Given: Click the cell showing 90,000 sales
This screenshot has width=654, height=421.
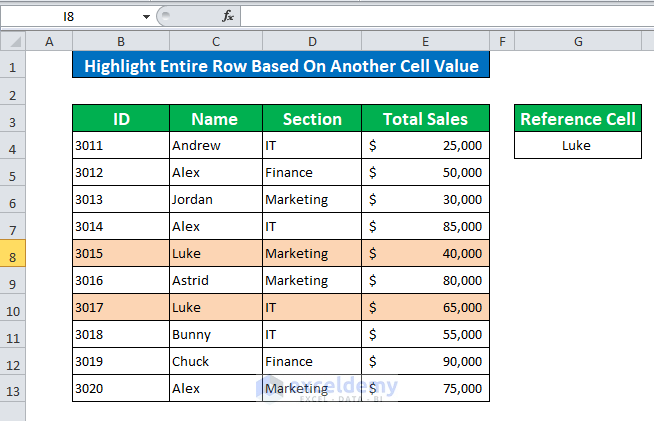Looking at the screenshot, I should click(425, 362).
